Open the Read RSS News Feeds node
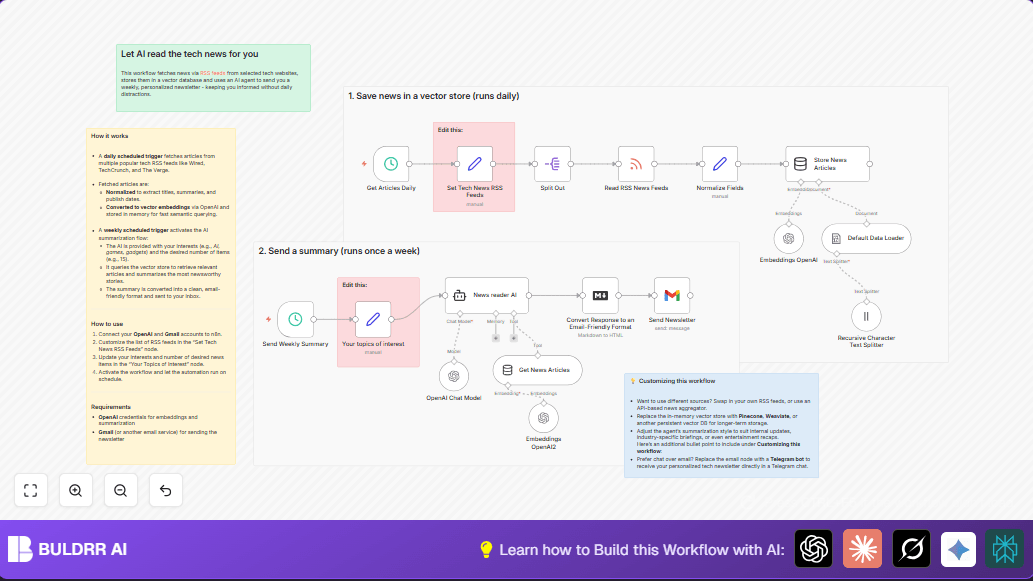 point(636,163)
